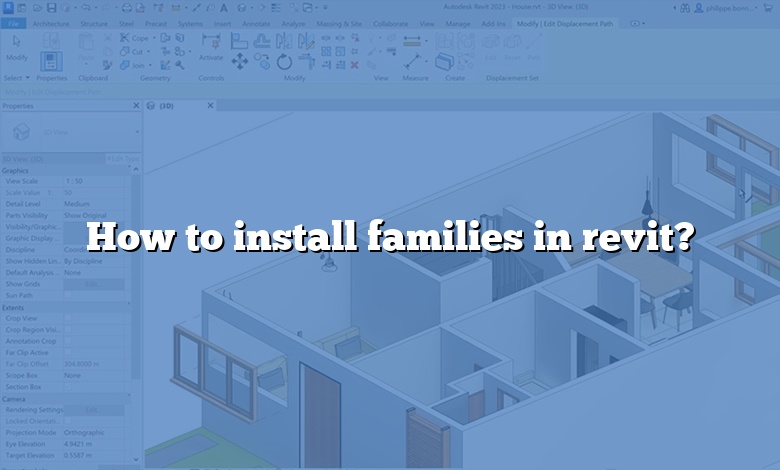Switch to the Massing & Site ribbon tab
This screenshot has width=780, height=470.
click(339, 24)
